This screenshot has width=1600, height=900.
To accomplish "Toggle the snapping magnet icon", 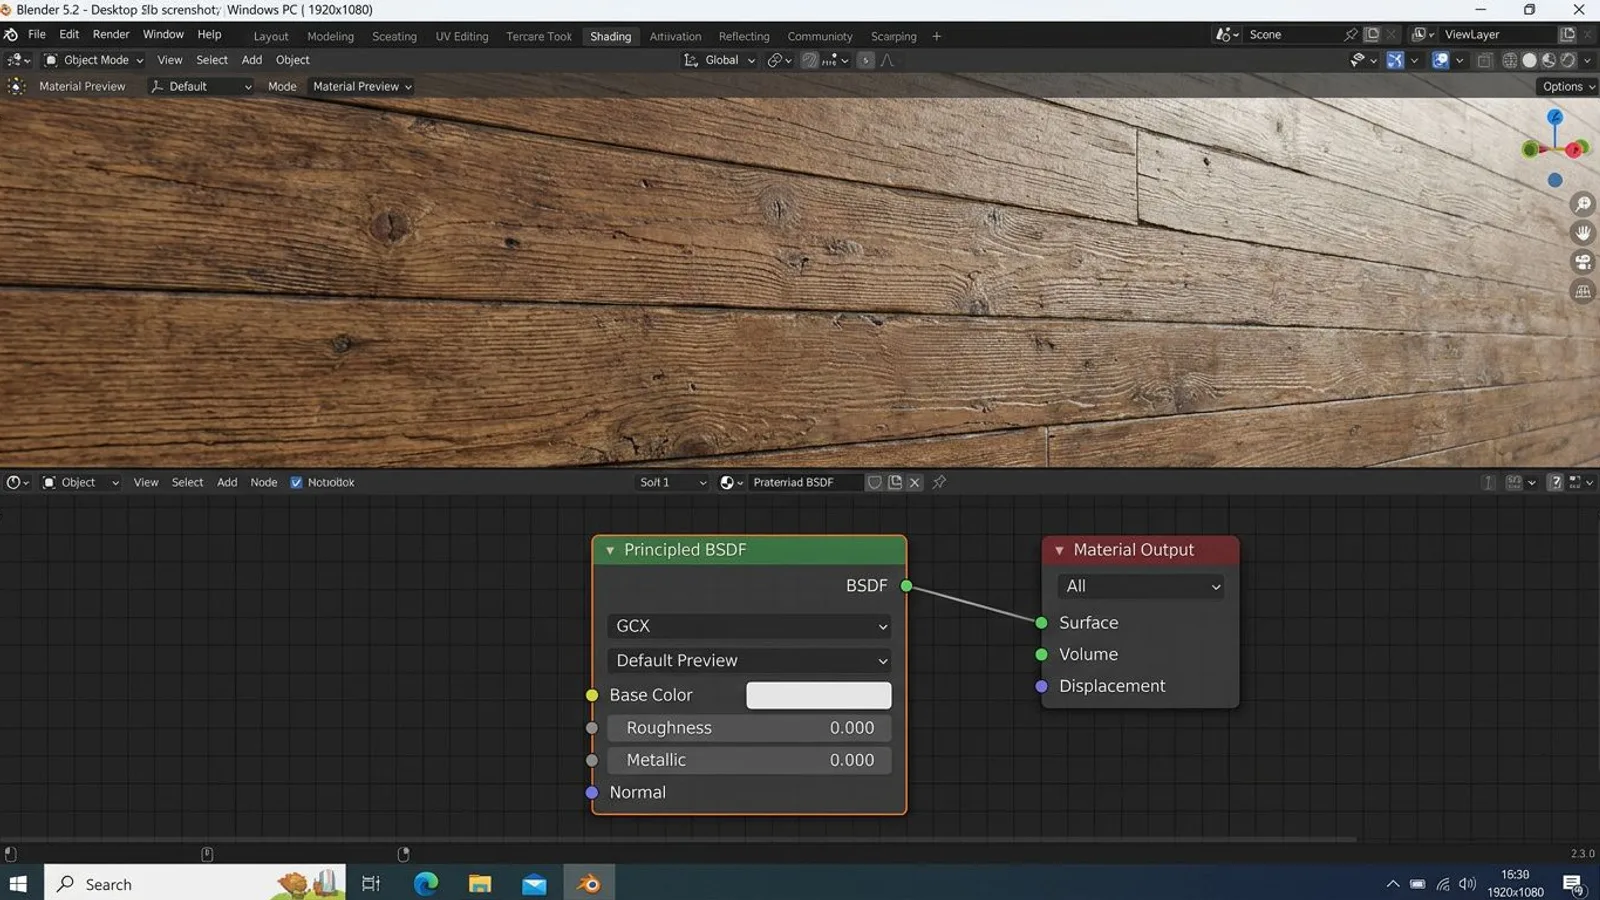I will coord(810,60).
